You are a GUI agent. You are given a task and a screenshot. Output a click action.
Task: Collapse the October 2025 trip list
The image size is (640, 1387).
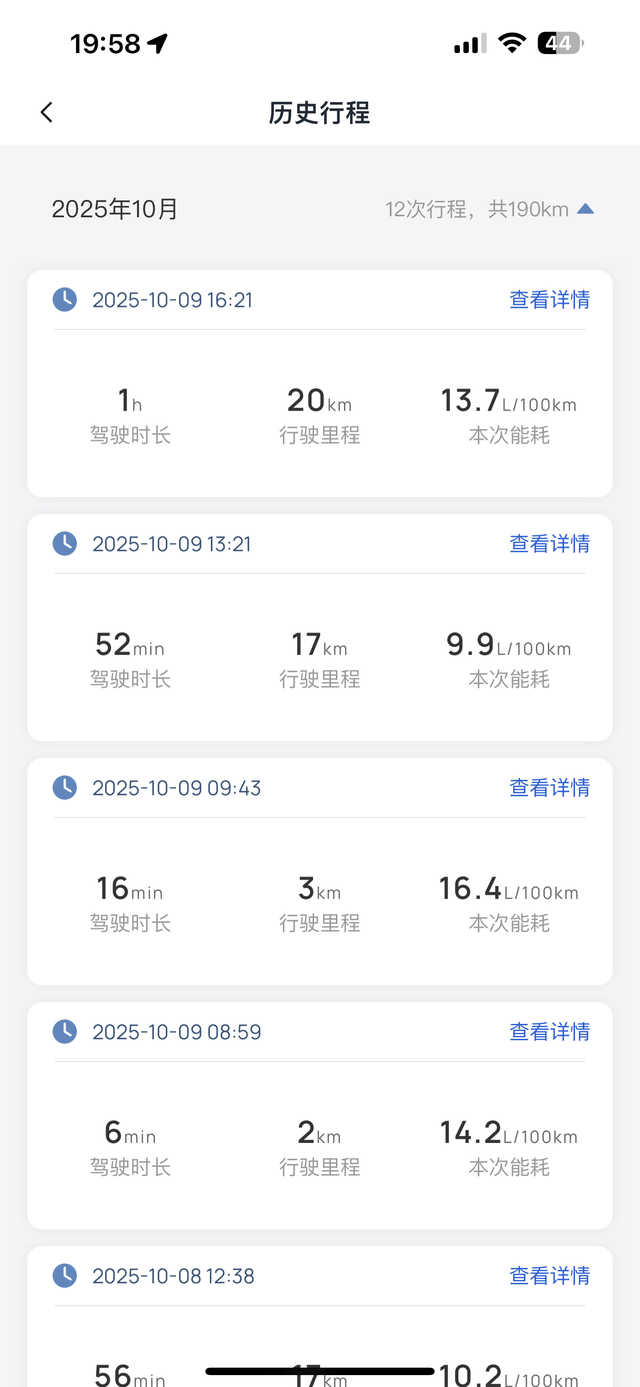coord(583,209)
